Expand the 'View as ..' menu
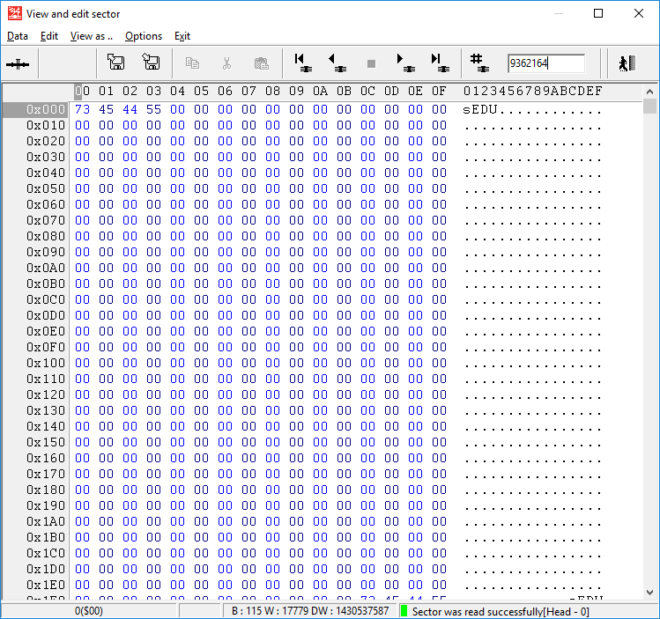The image size is (660, 619). [x=91, y=36]
